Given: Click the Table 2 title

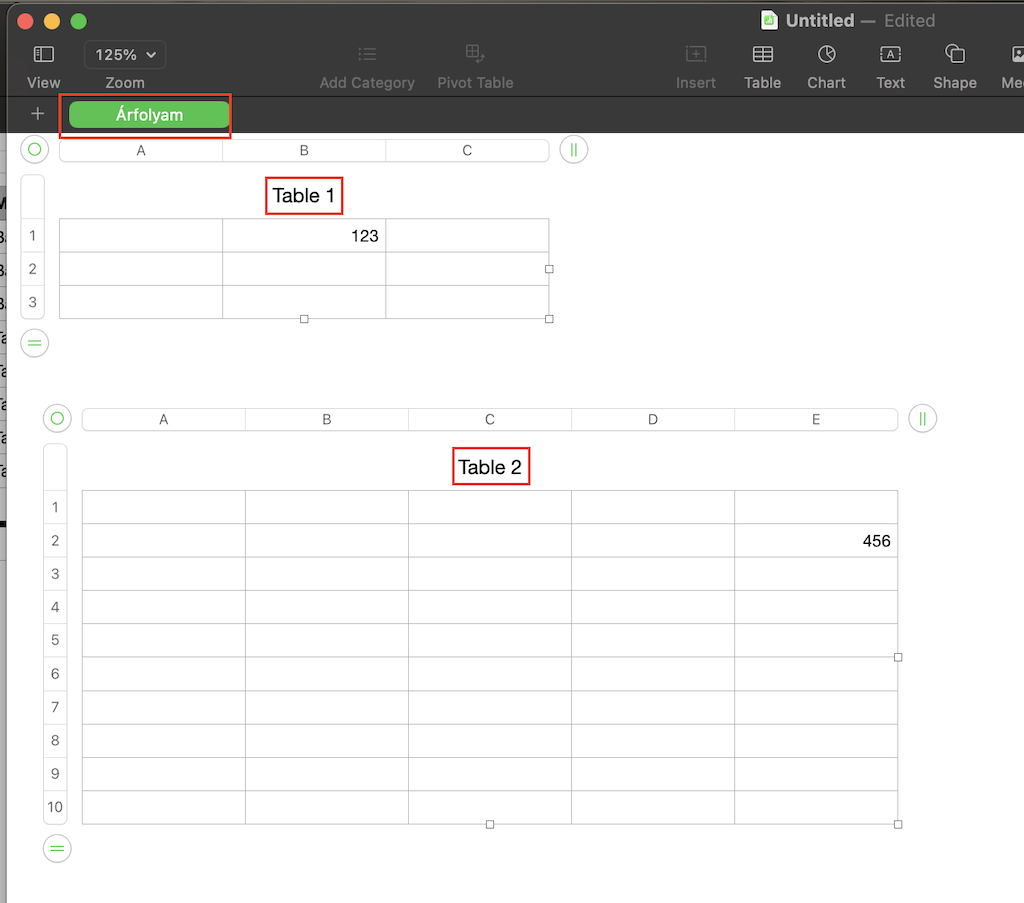Looking at the screenshot, I should (490, 467).
